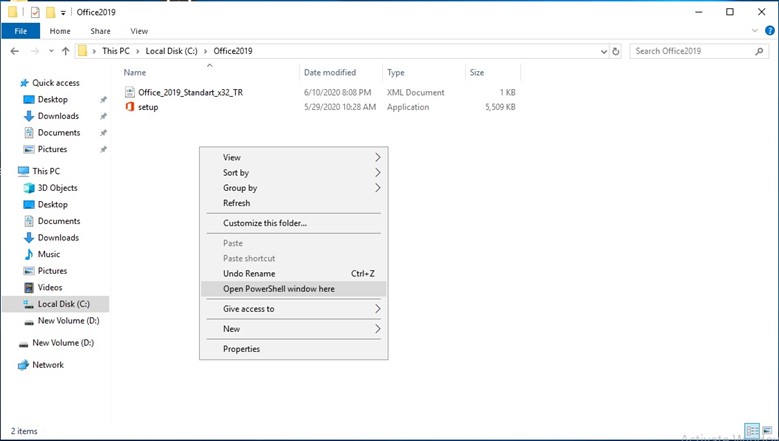Expand the ribbon chevron
This screenshot has height=441, width=779.
tap(755, 31)
